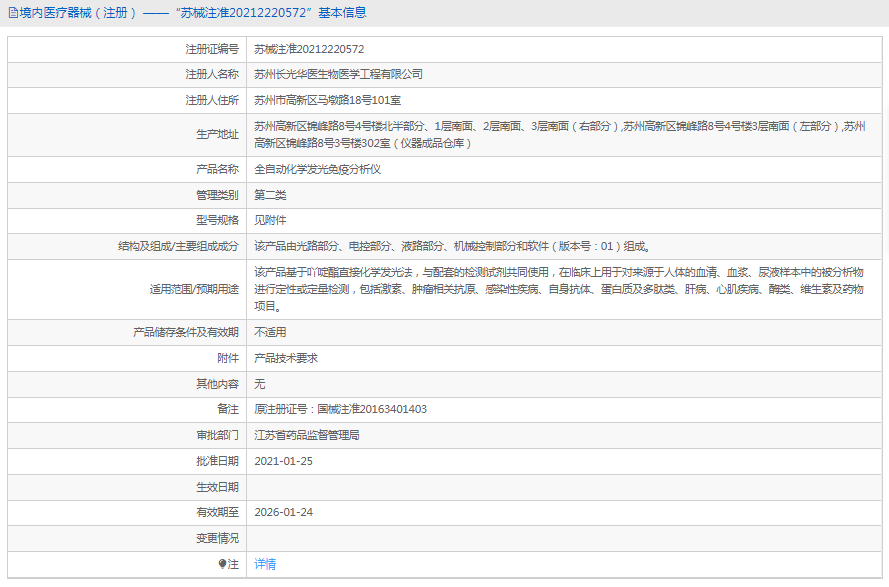Select expiry date 2026-01-24
This screenshot has width=889, height=587.
click(x=283, y=512)
